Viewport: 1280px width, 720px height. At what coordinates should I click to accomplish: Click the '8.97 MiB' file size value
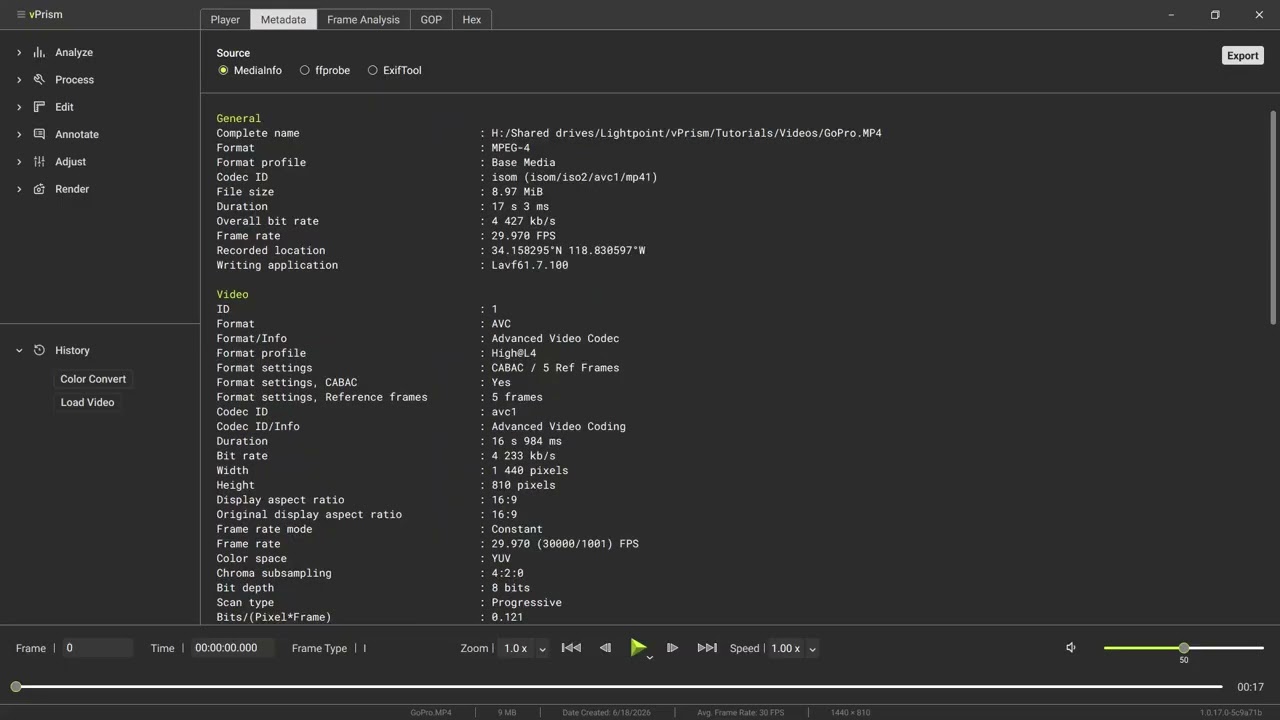[x=517, y=192]
